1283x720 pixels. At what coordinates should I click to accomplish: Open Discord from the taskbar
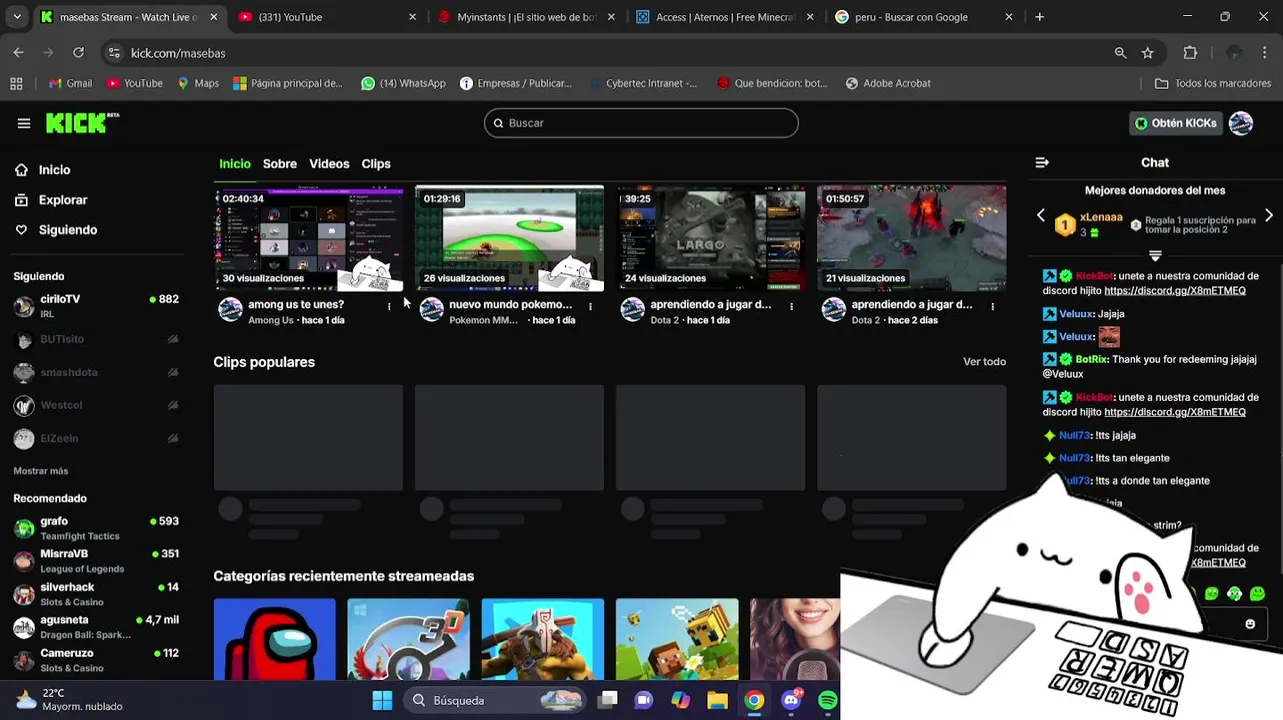[x=791, y=700]
